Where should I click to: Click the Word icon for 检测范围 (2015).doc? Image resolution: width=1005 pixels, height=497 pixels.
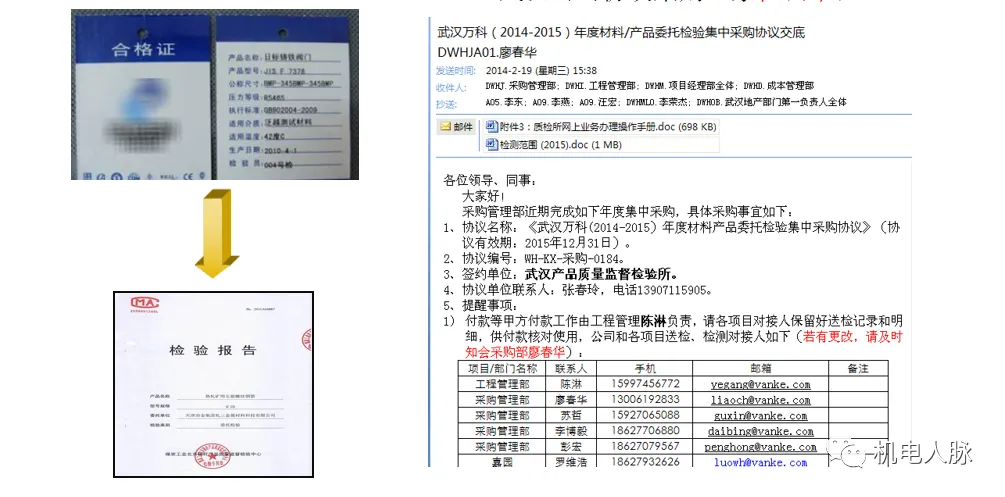[491, 145]
